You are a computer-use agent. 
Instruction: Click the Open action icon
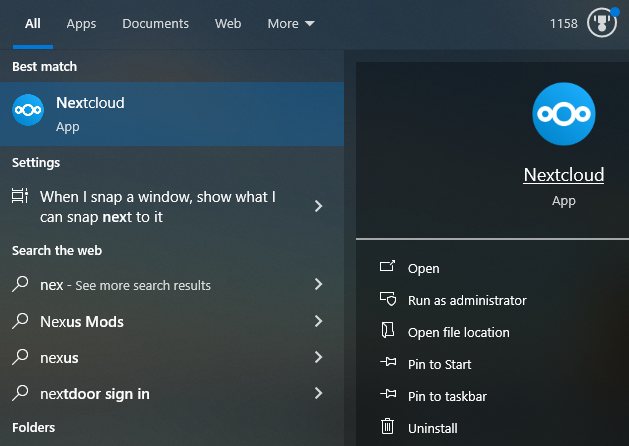388,266
